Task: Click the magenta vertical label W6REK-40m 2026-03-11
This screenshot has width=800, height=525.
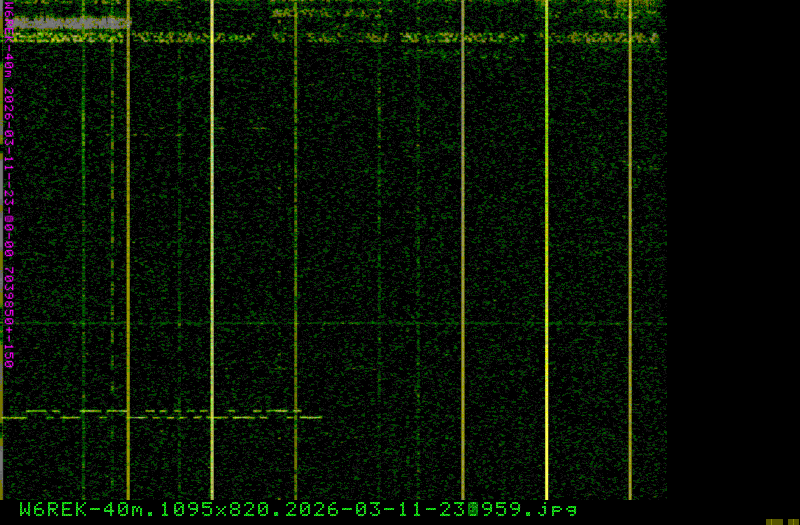Action: 9,187
